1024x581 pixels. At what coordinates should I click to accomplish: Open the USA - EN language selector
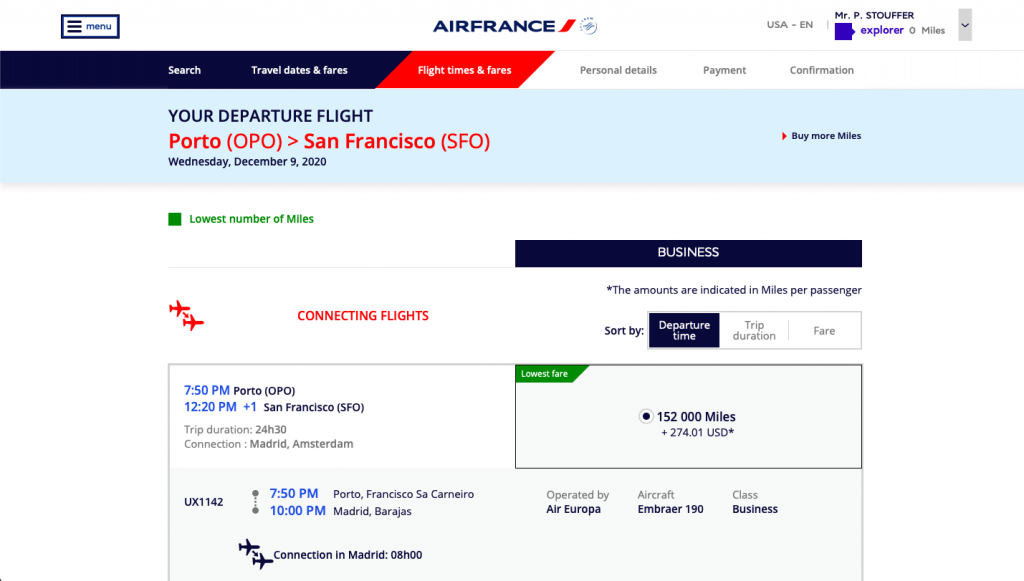click(790, 25)
